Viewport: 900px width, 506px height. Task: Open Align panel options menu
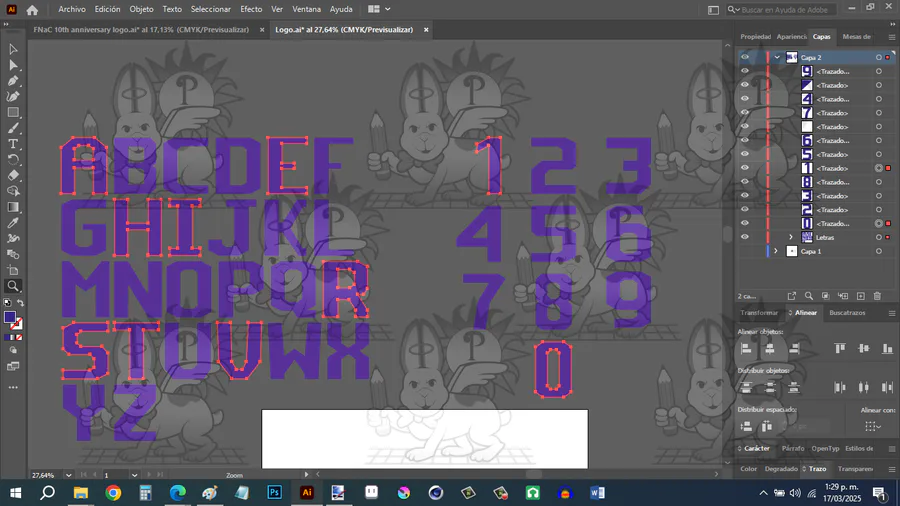point(891,313)
